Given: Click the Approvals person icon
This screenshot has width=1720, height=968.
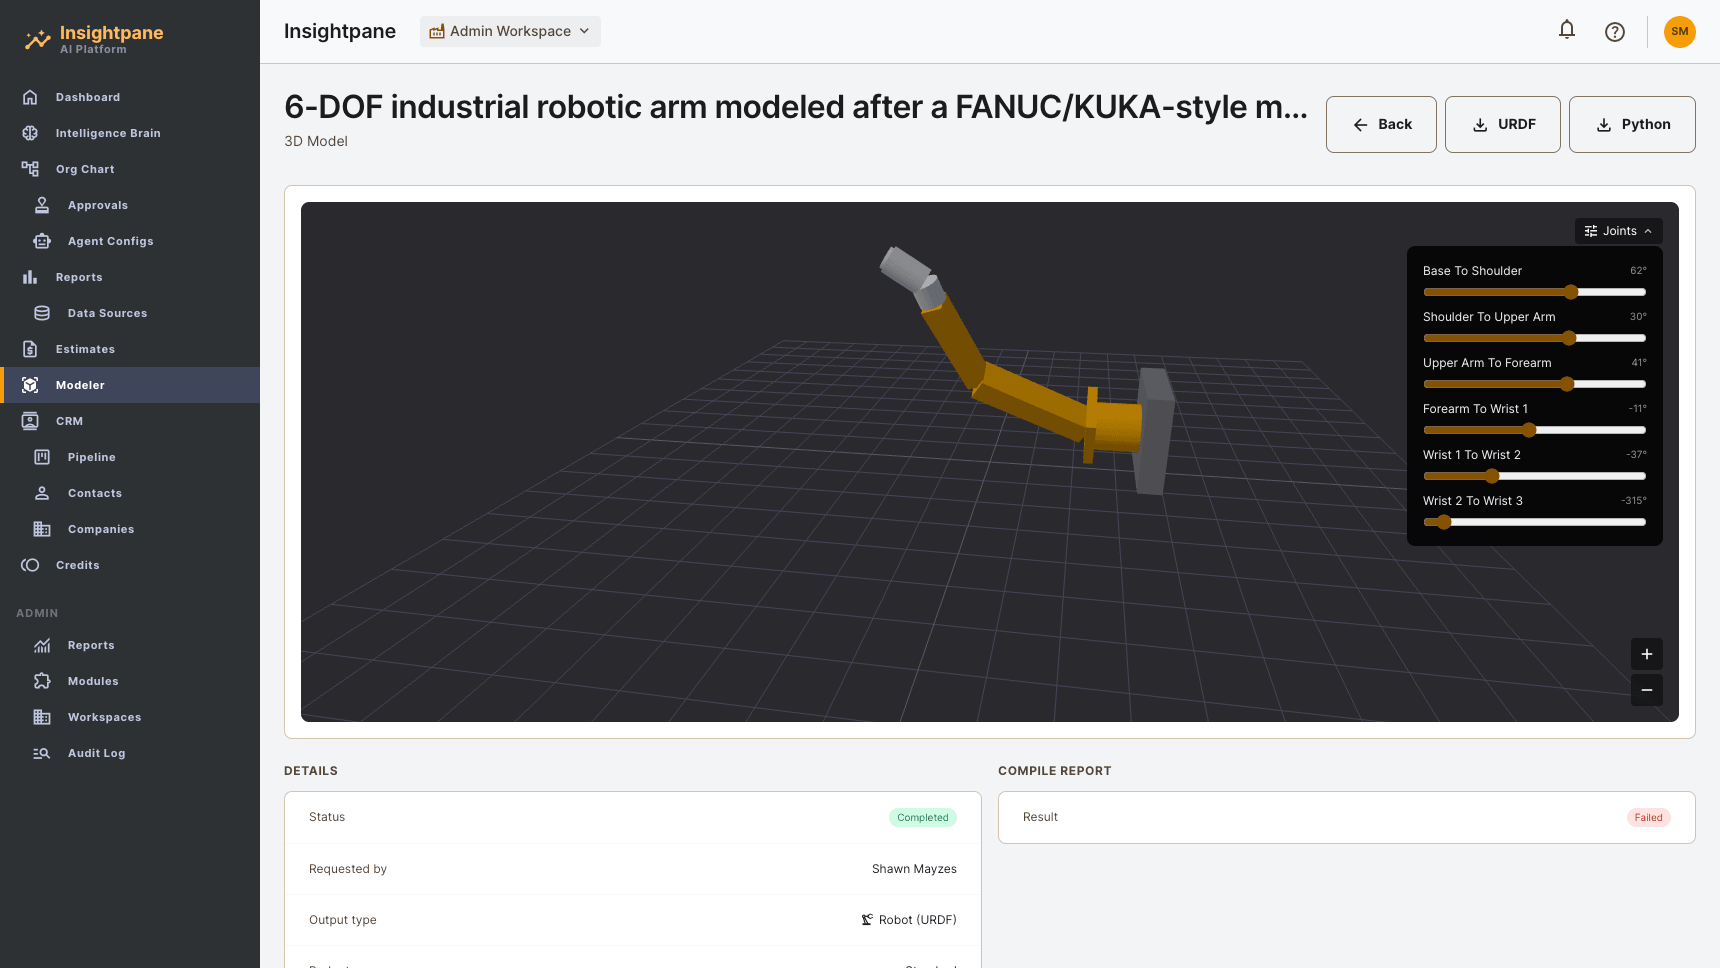Looking at the screenshot, I should pyautogui.click(x=42, y=205).
